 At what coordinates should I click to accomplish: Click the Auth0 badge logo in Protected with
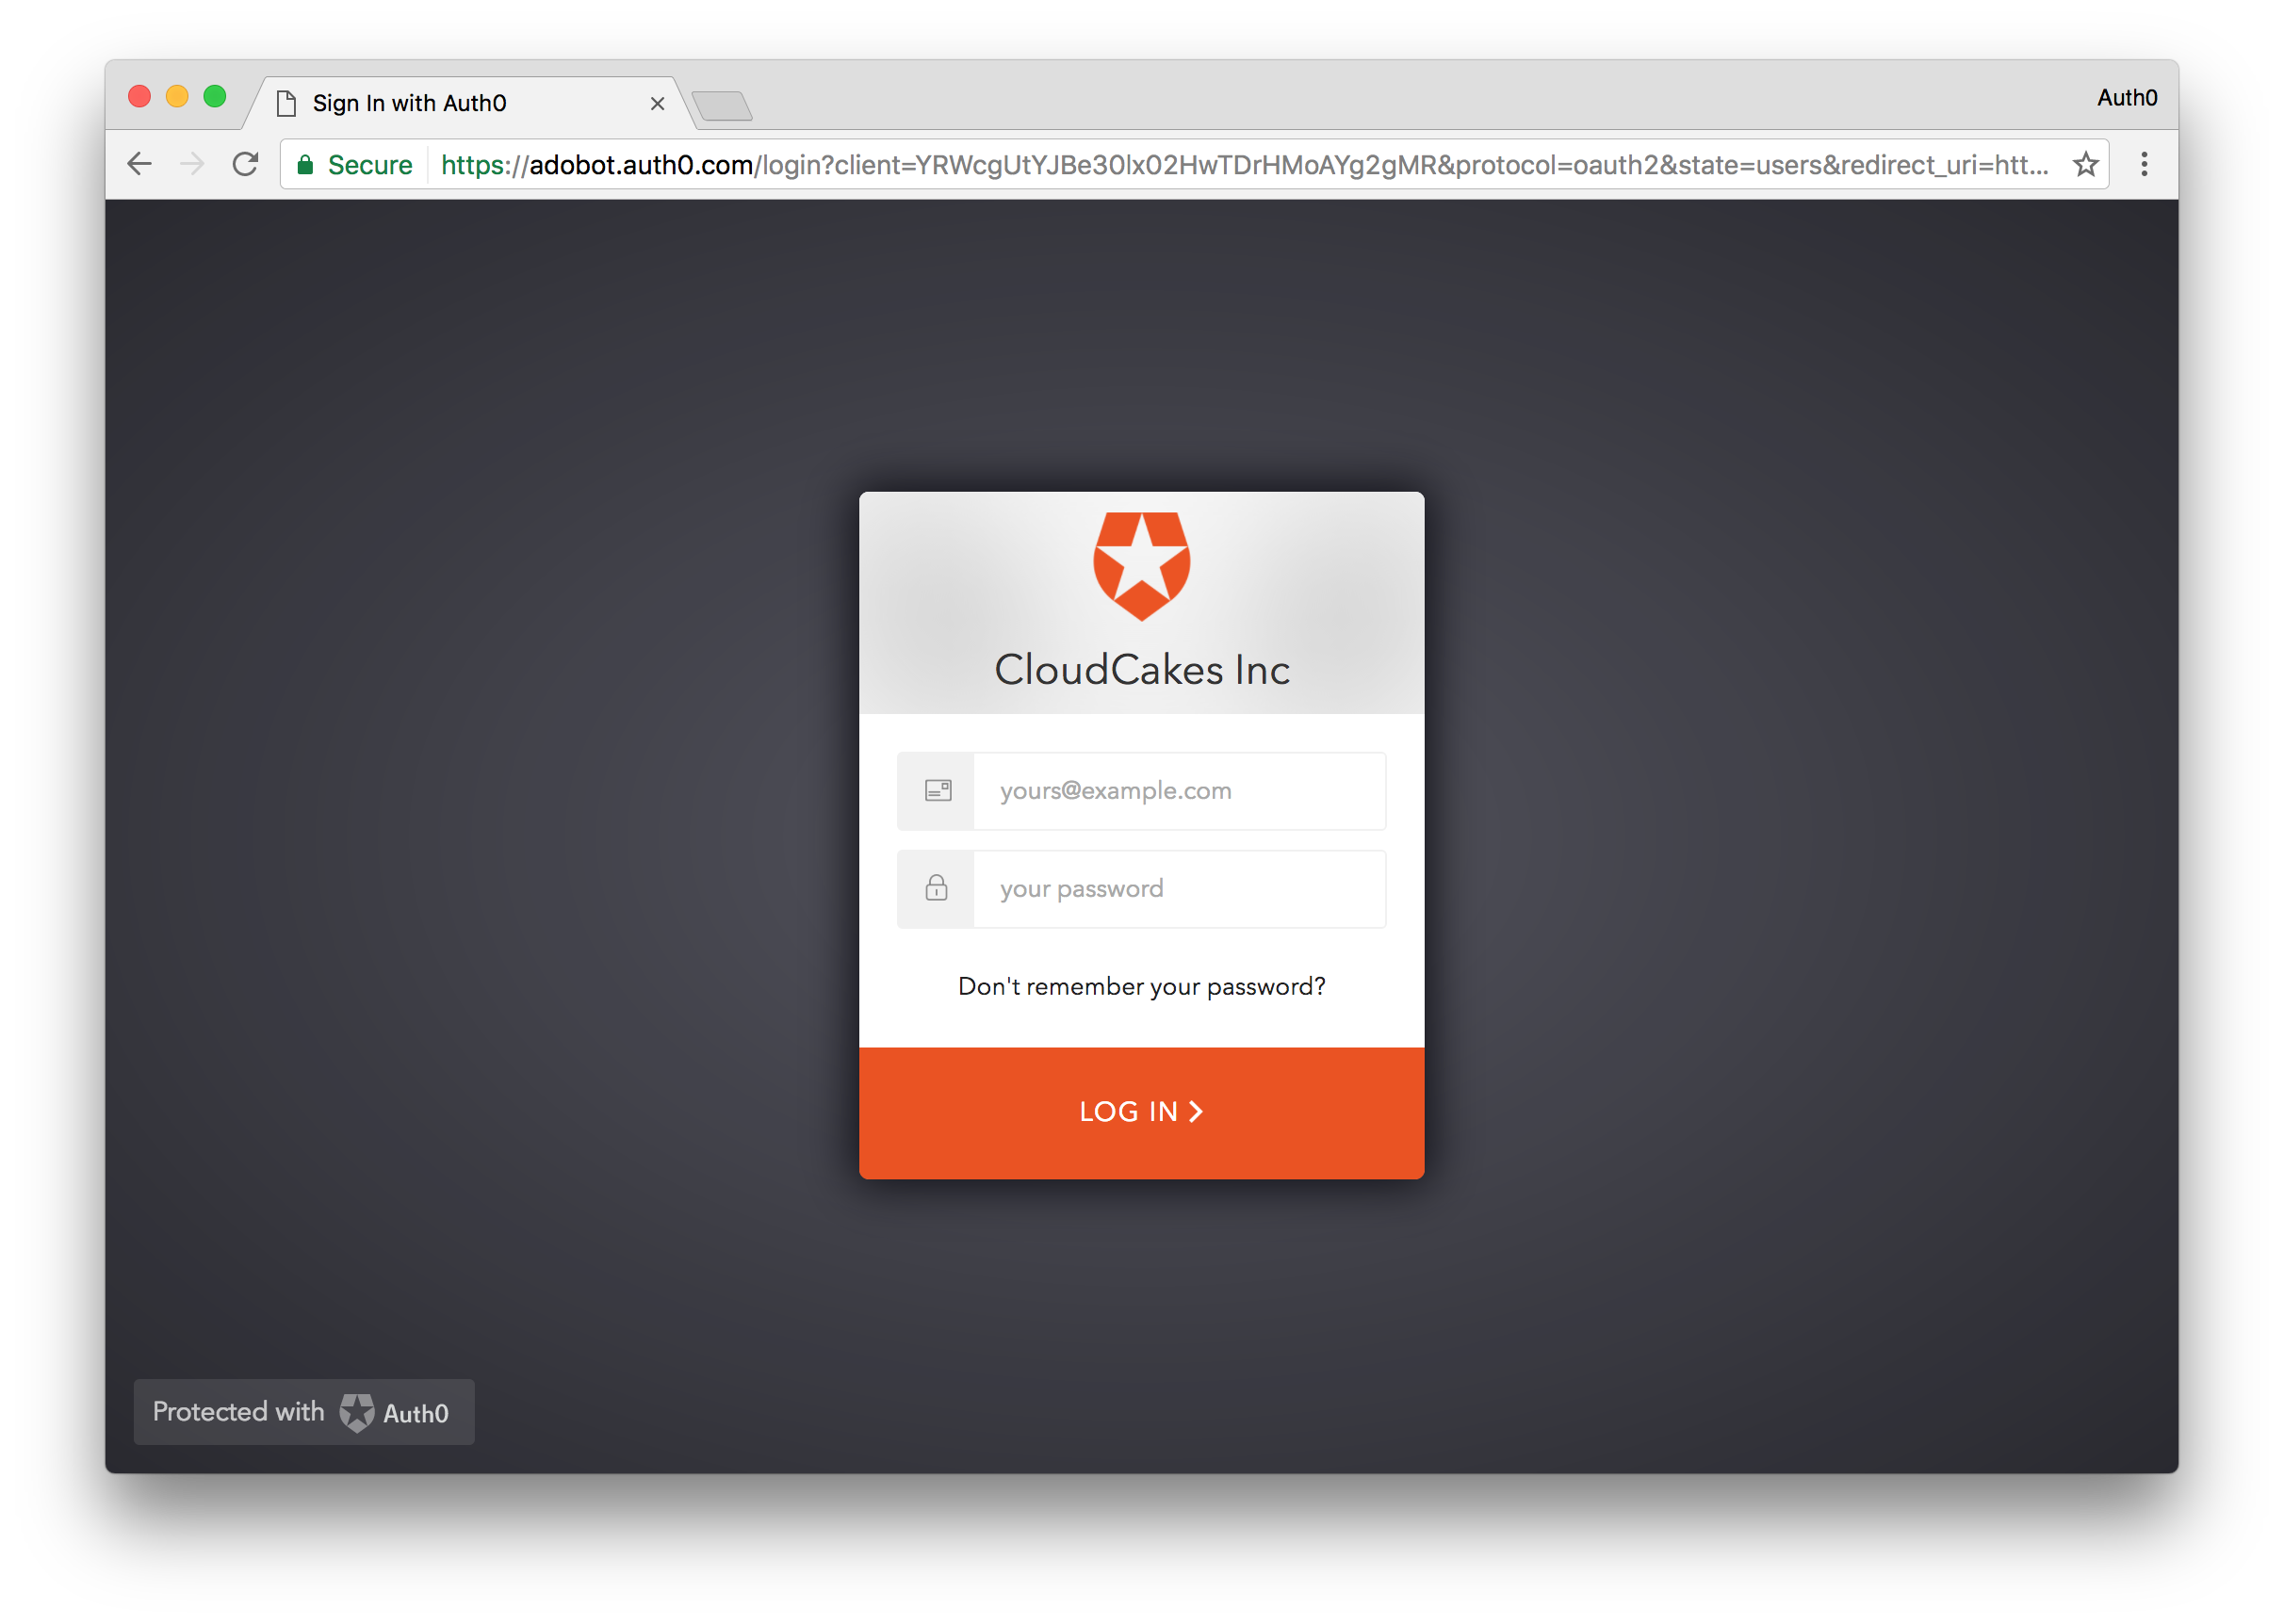356,1413
